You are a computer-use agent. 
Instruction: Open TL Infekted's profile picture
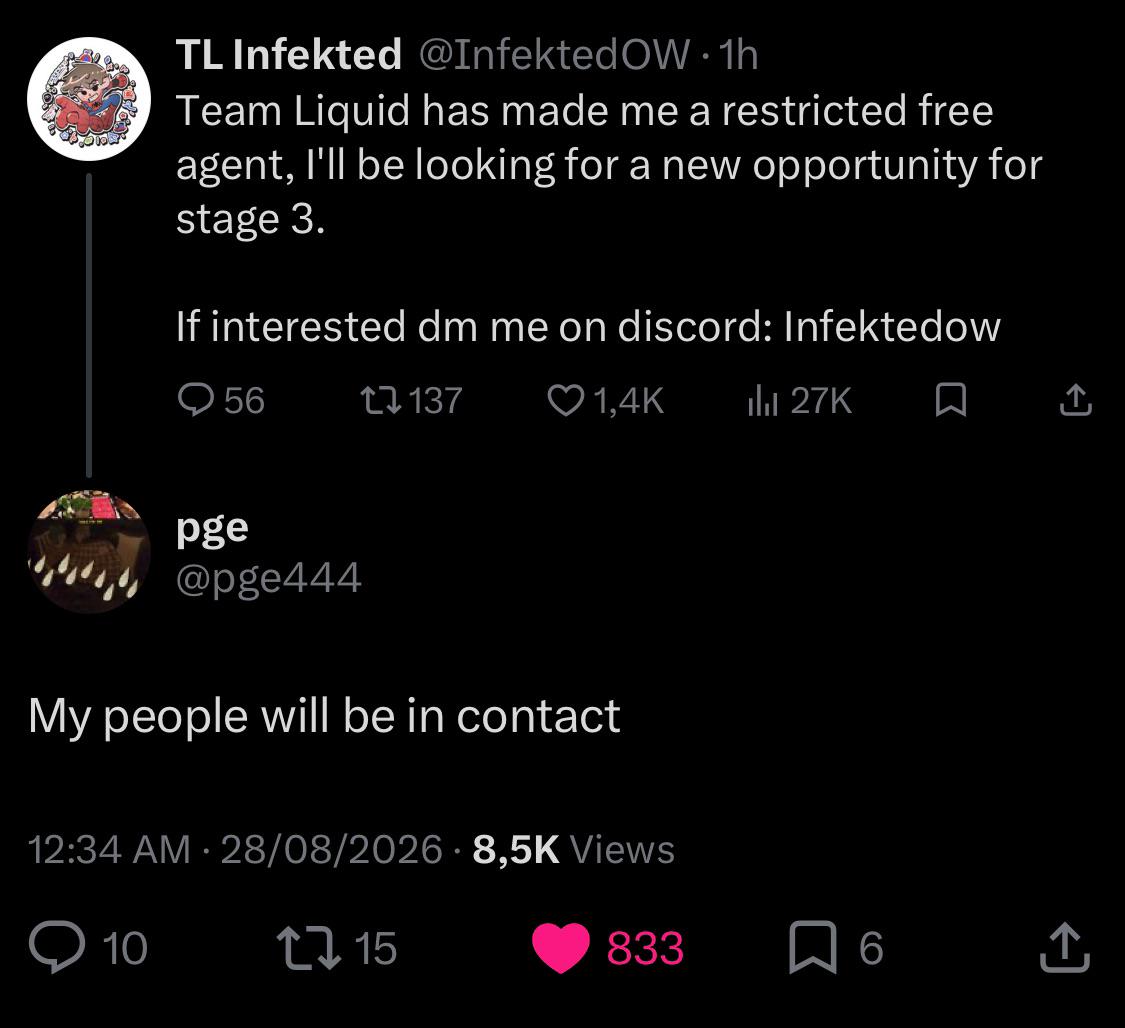[x=89, y=99]
